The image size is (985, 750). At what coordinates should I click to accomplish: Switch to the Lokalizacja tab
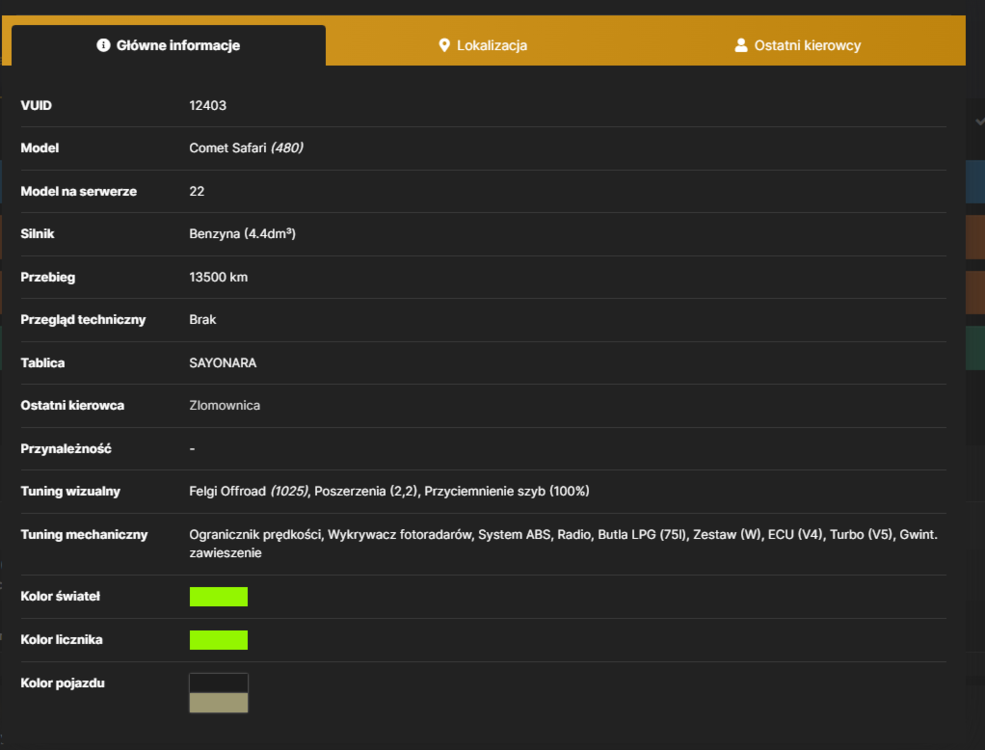(x=482, y=45)
